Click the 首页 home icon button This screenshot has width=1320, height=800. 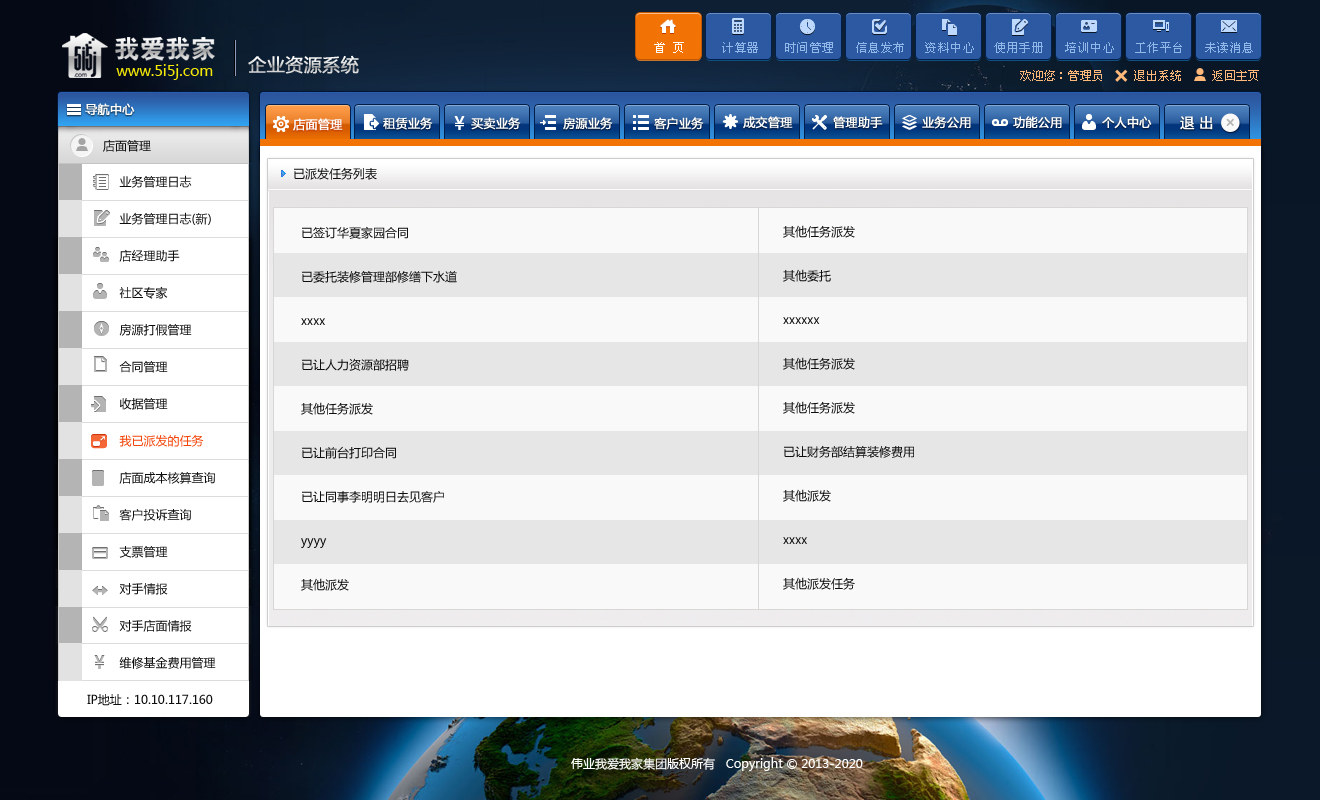pyautogui.click(x=668, y=36)
